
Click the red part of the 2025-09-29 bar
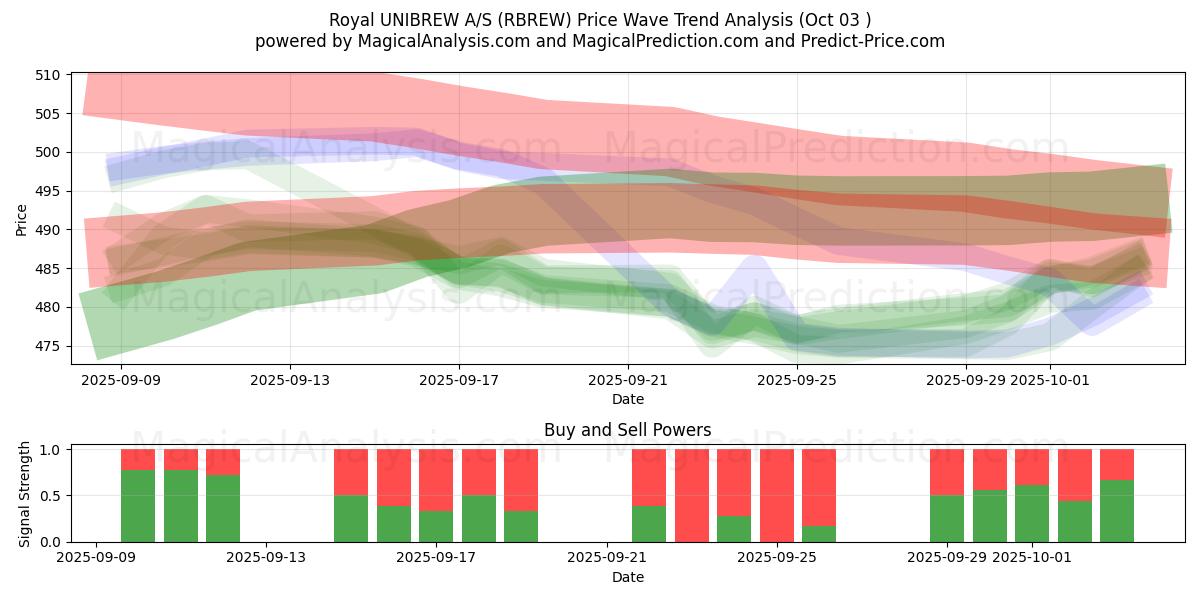(x=947, y=472)
